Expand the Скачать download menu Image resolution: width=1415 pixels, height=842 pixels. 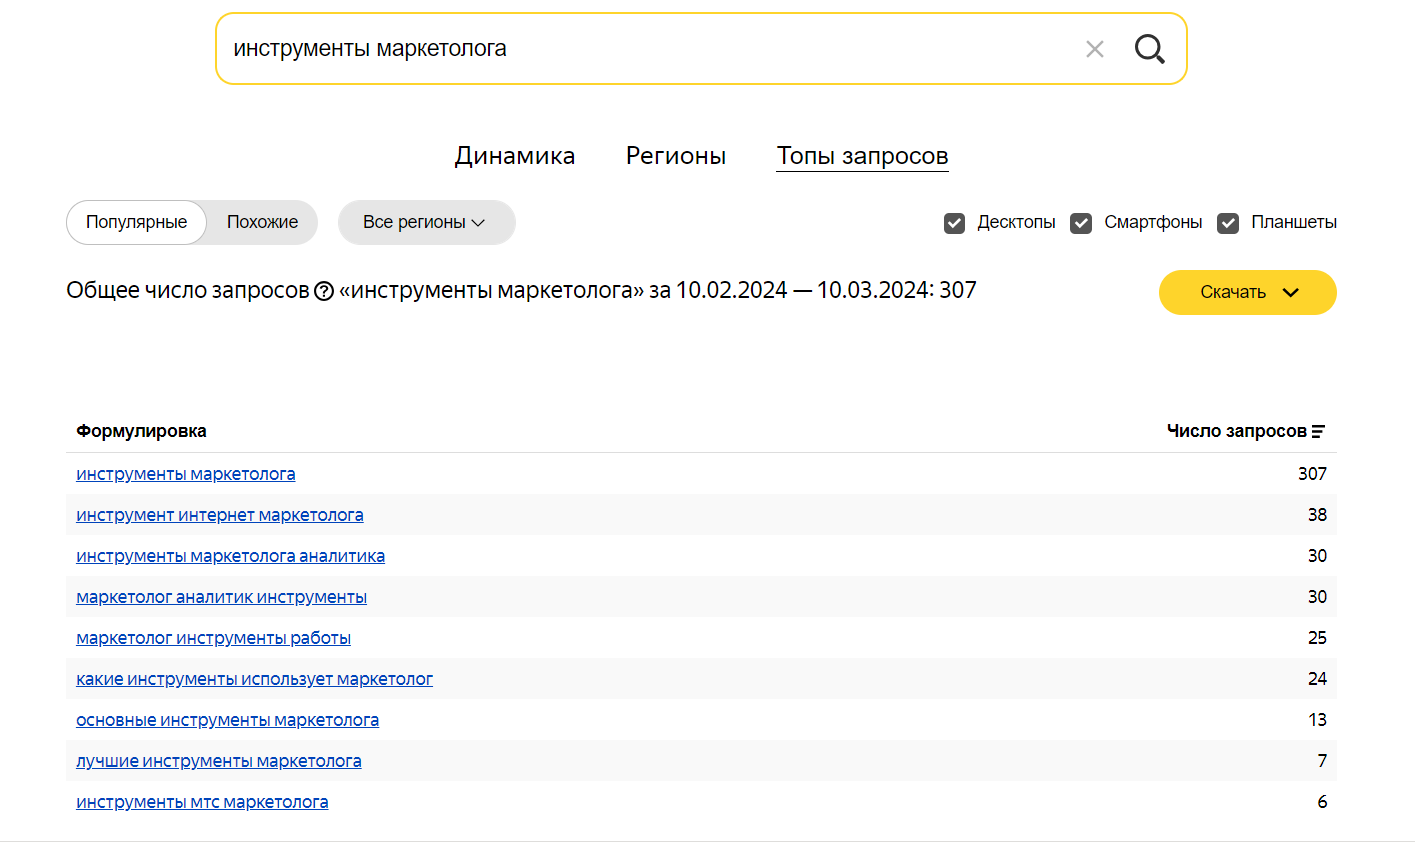point(1247,292)
